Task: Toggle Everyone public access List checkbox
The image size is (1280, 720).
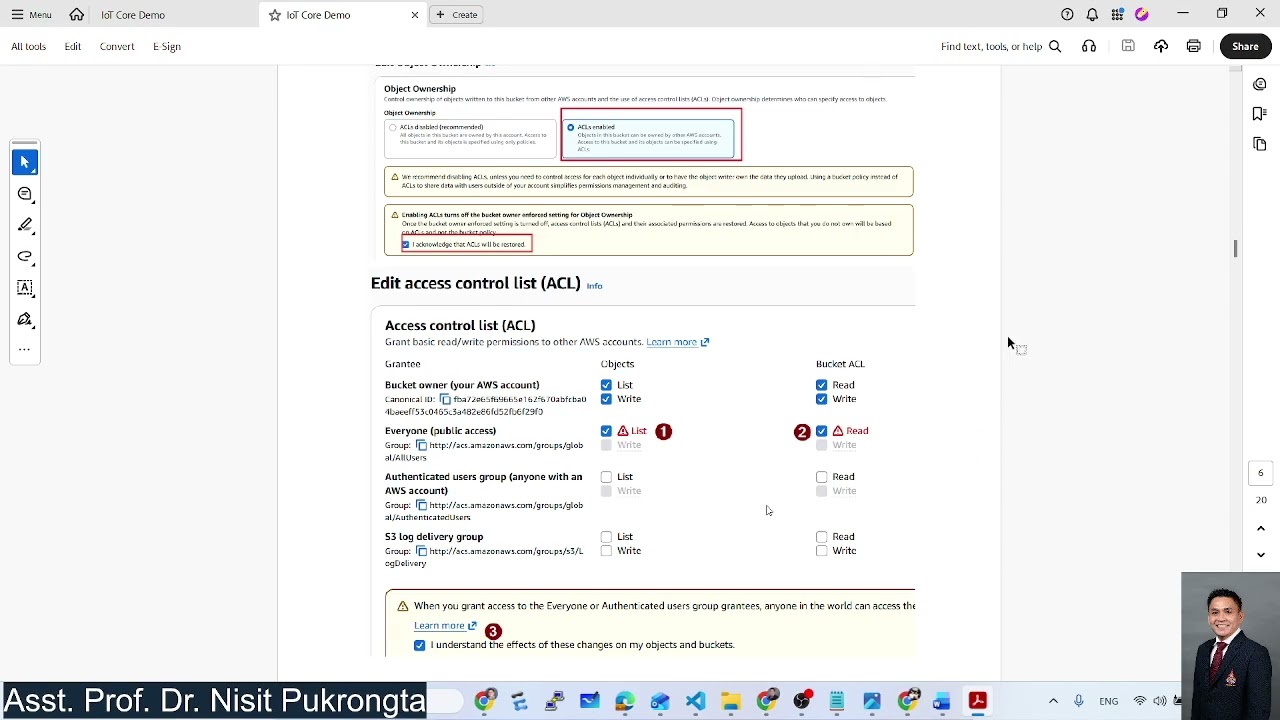Action: click(x=606, y=431)
